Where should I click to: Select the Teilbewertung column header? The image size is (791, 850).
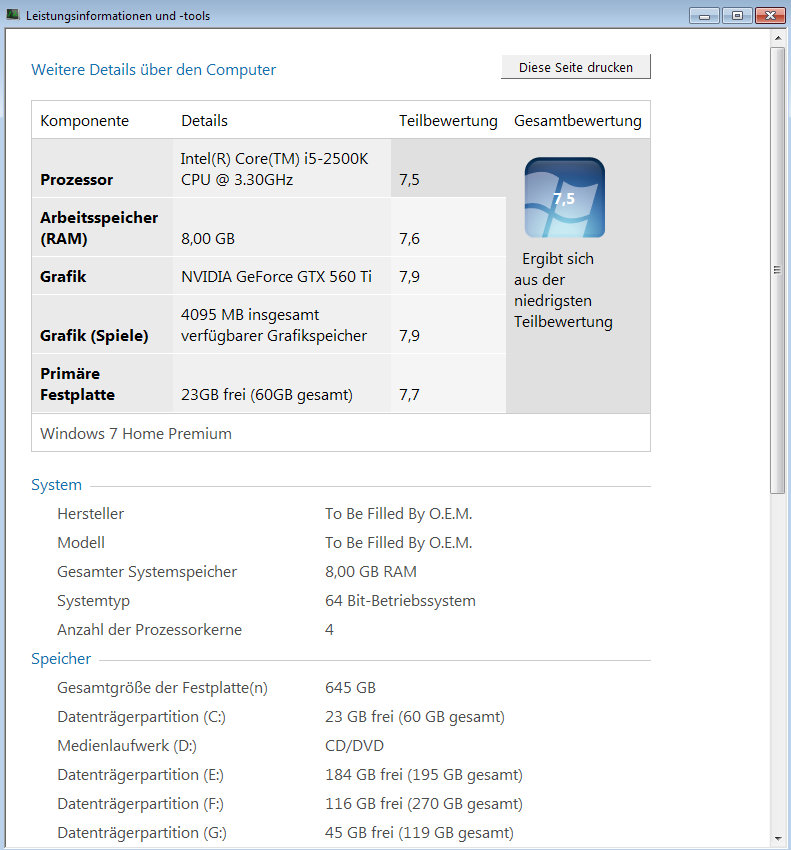coord(448,120)
